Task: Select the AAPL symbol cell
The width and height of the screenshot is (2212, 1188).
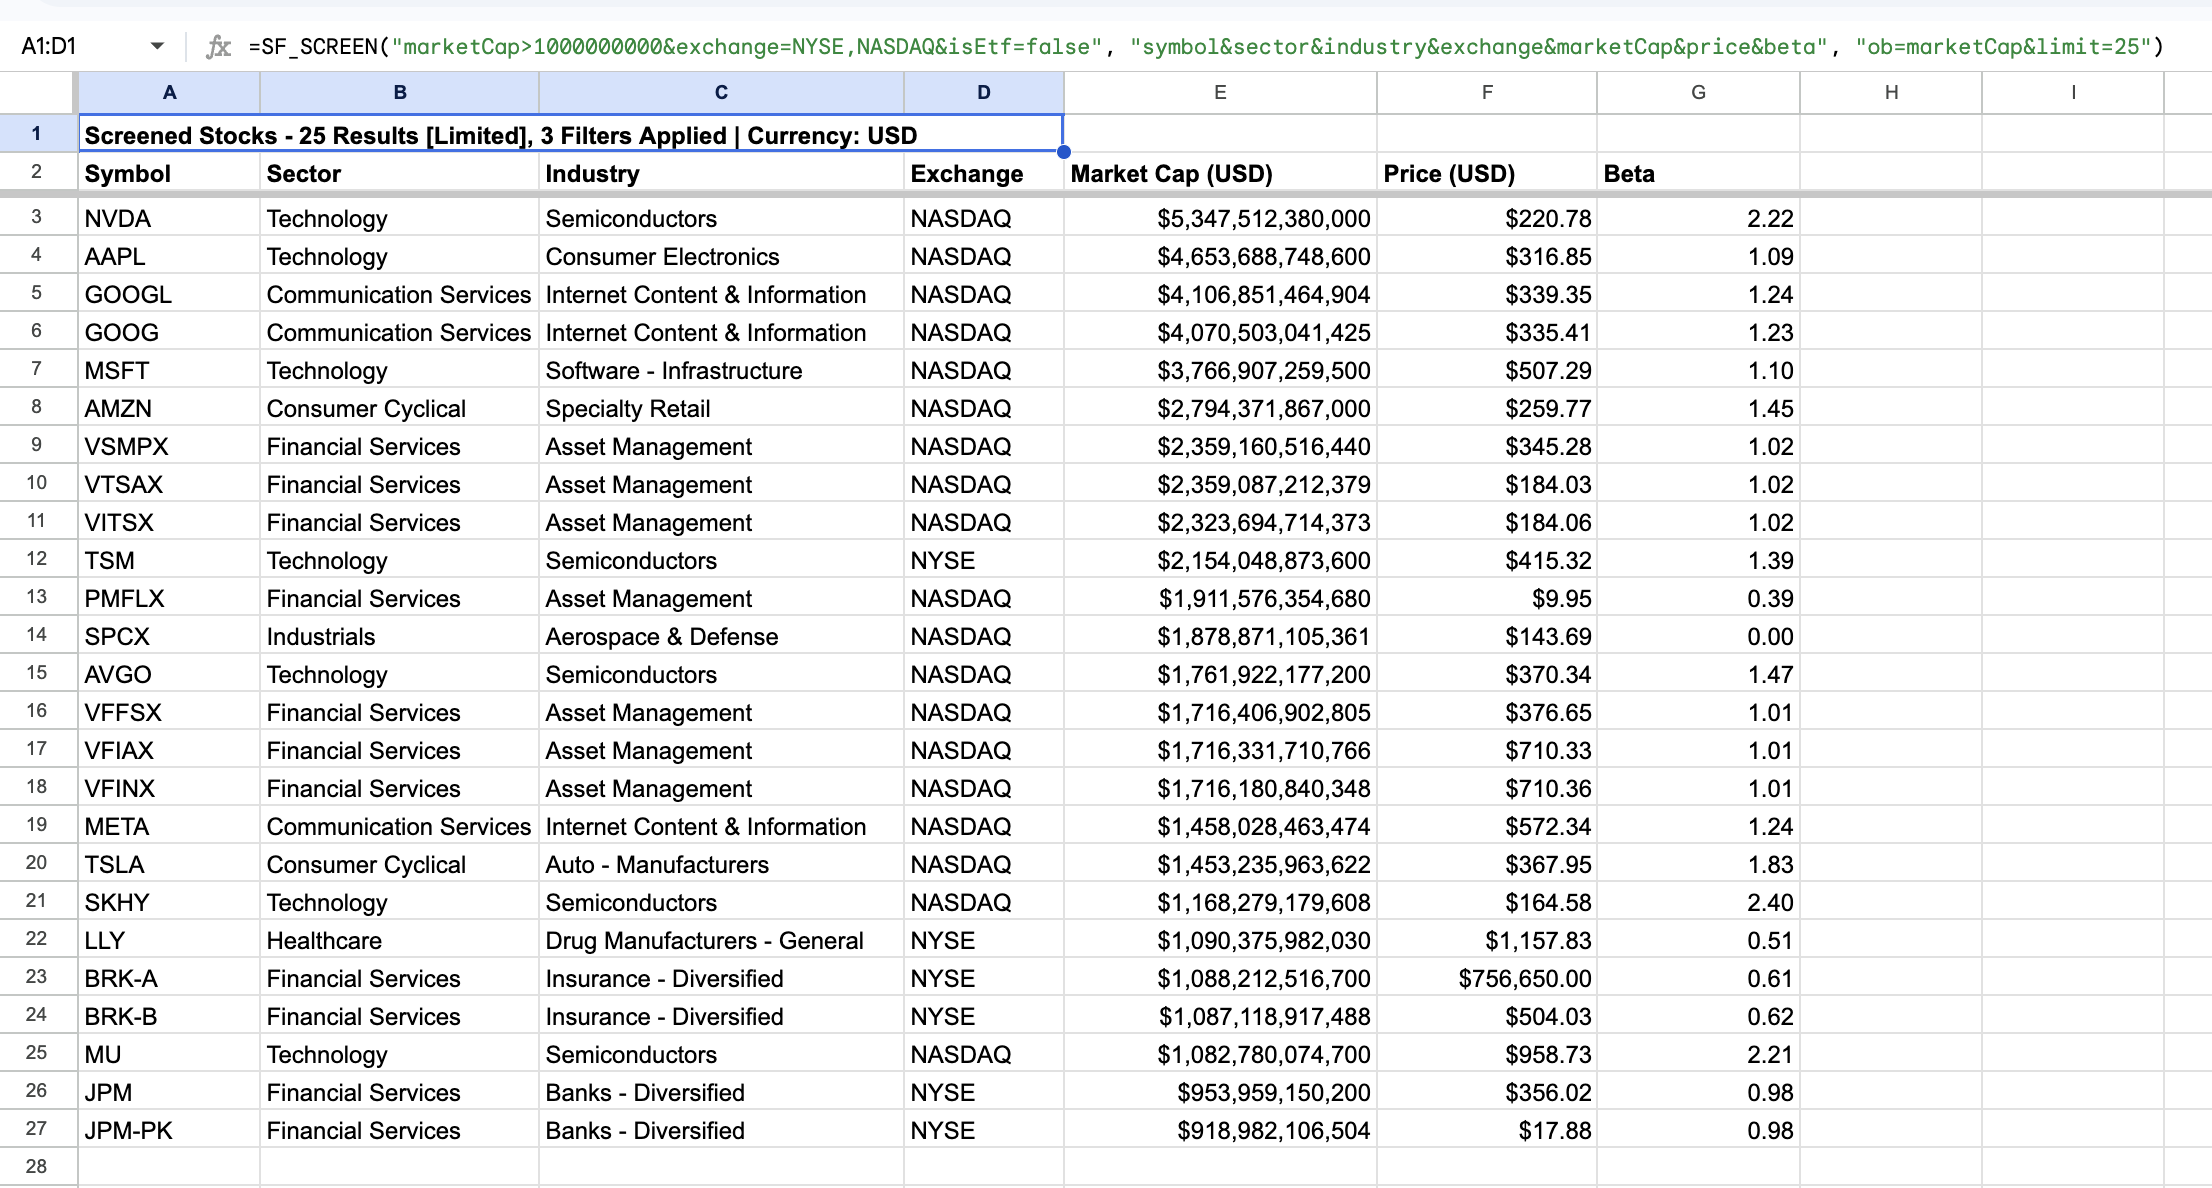Action: point(169,256)
